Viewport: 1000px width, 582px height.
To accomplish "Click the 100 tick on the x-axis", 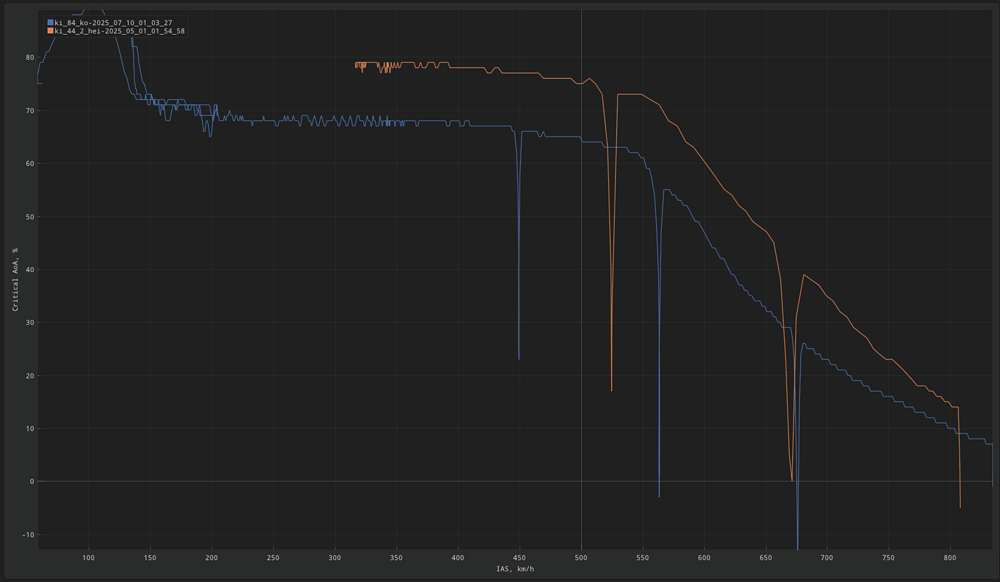I will click(x=88, y=556).
